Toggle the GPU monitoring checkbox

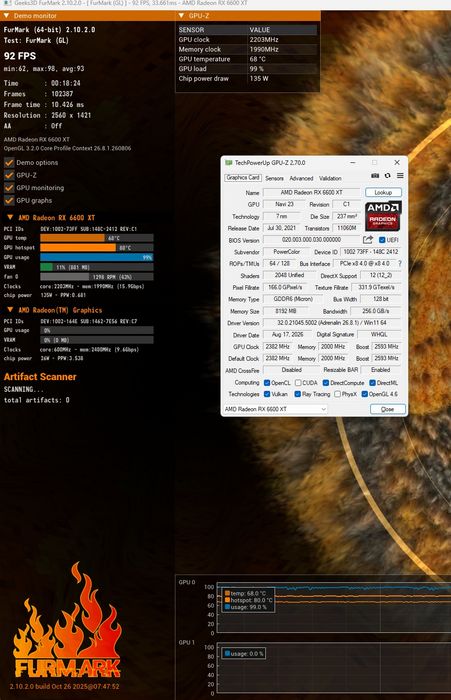pyautogui.click(x=9, y=188)
